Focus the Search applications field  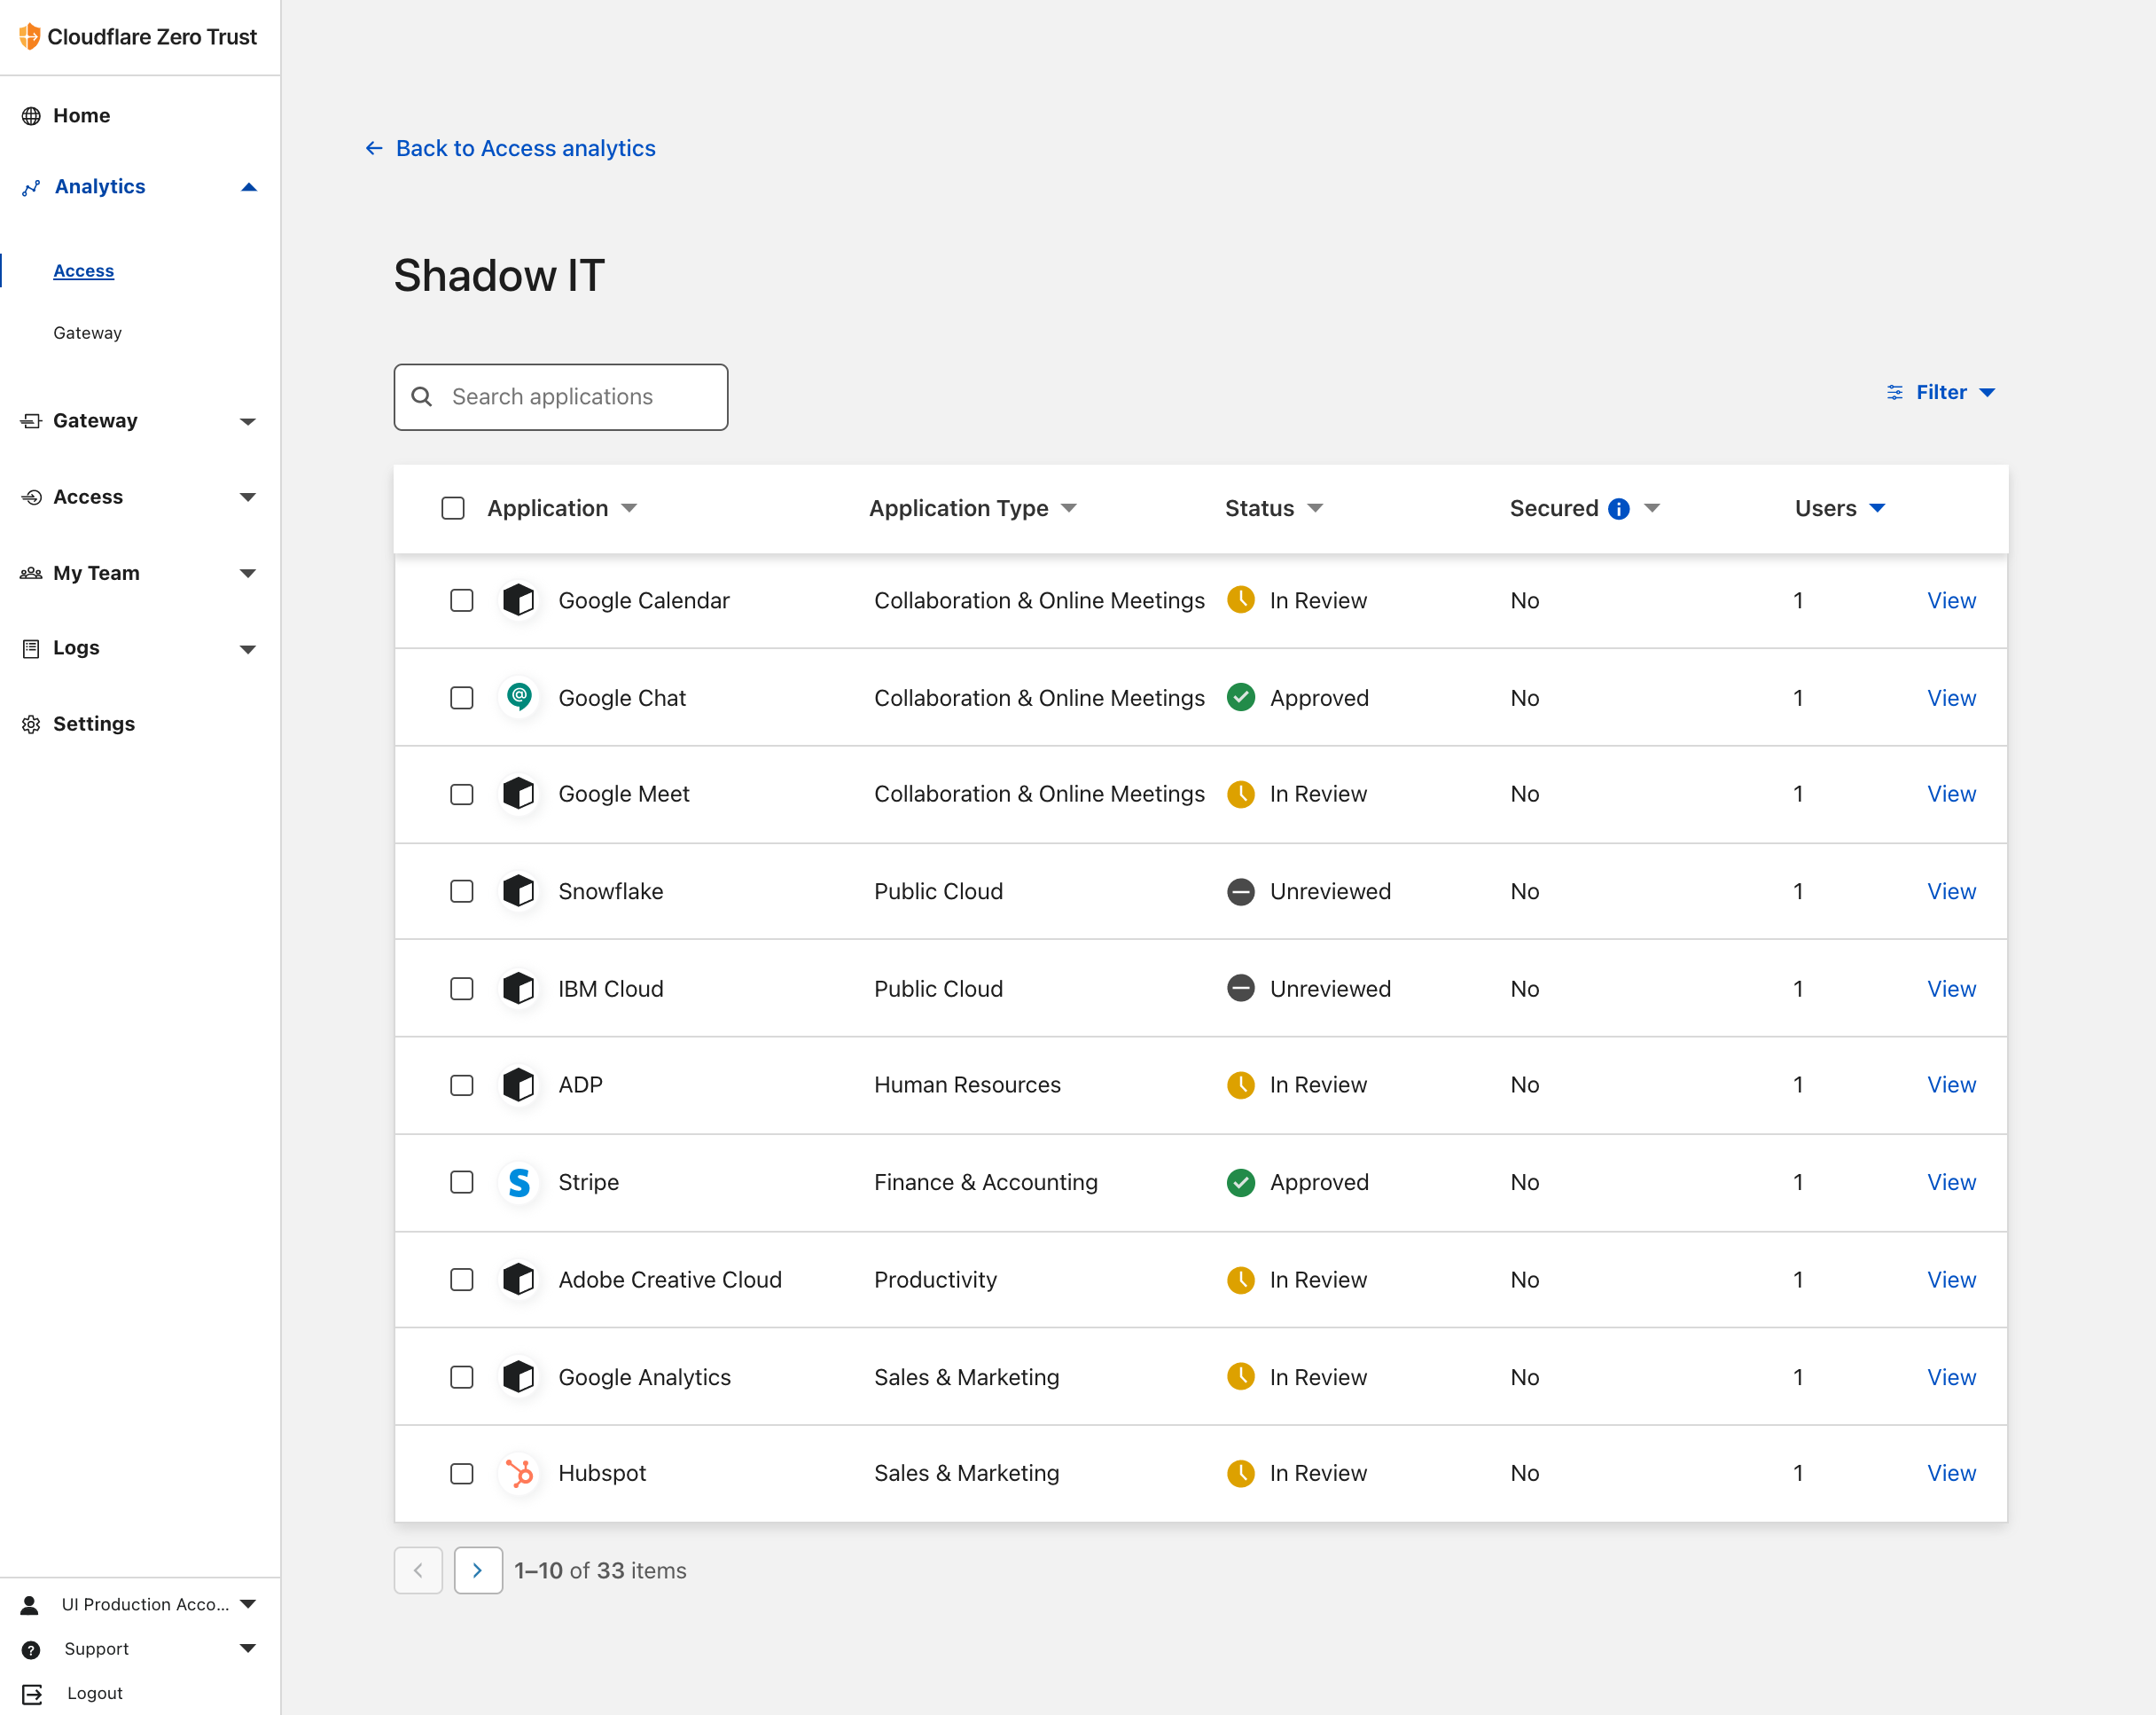580,397
